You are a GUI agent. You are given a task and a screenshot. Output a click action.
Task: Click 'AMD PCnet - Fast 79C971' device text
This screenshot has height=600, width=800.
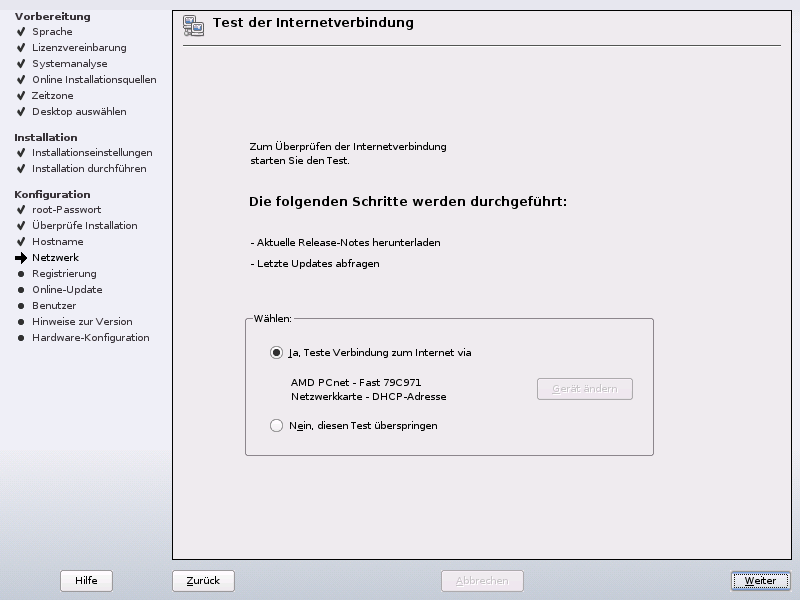(x=356, y=383)
